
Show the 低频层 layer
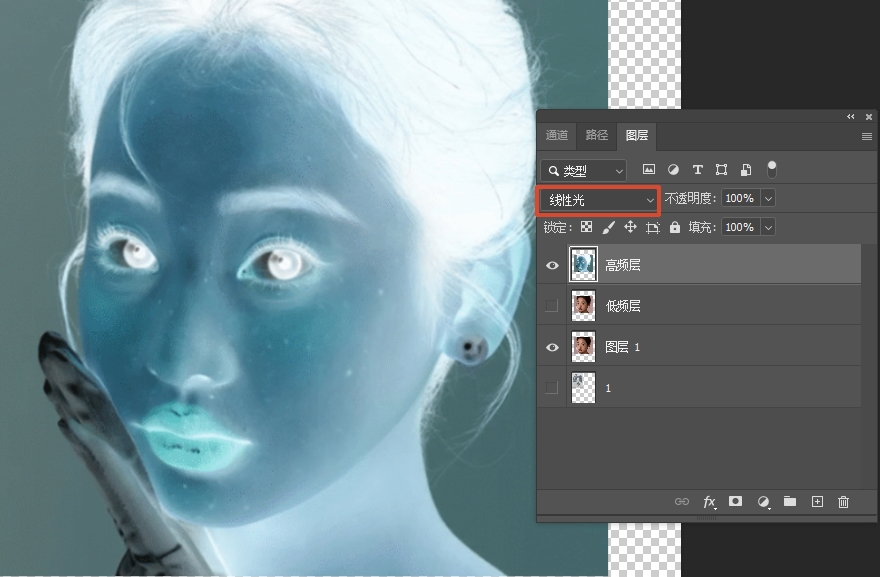tap(552, 306)
